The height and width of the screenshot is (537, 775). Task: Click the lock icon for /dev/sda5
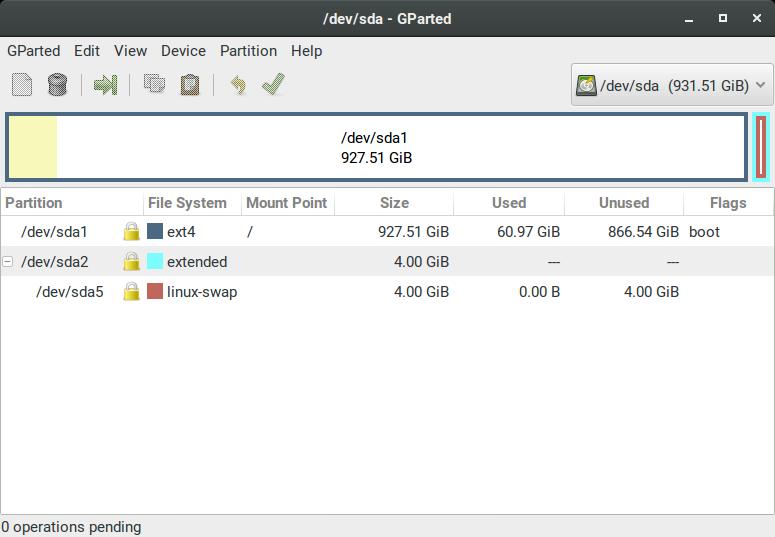(131, 292)
